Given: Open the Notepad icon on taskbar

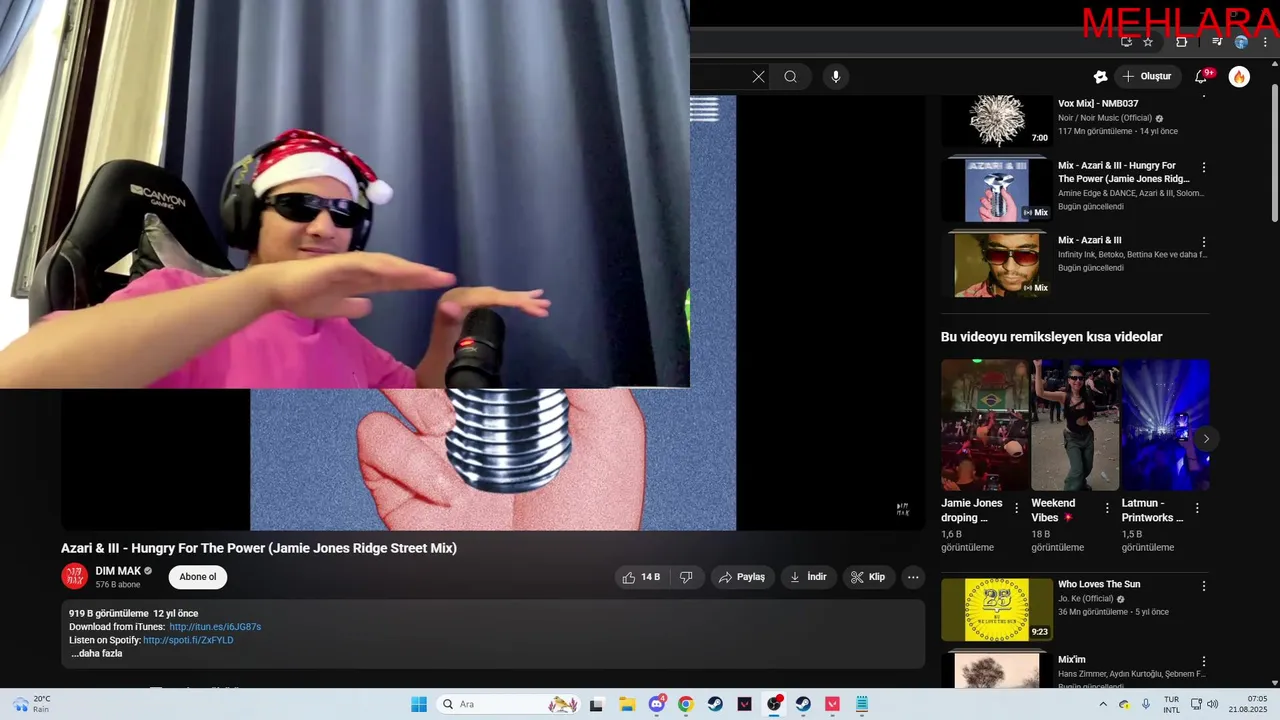Looking at the screenshot, I should tap(862, 704).
